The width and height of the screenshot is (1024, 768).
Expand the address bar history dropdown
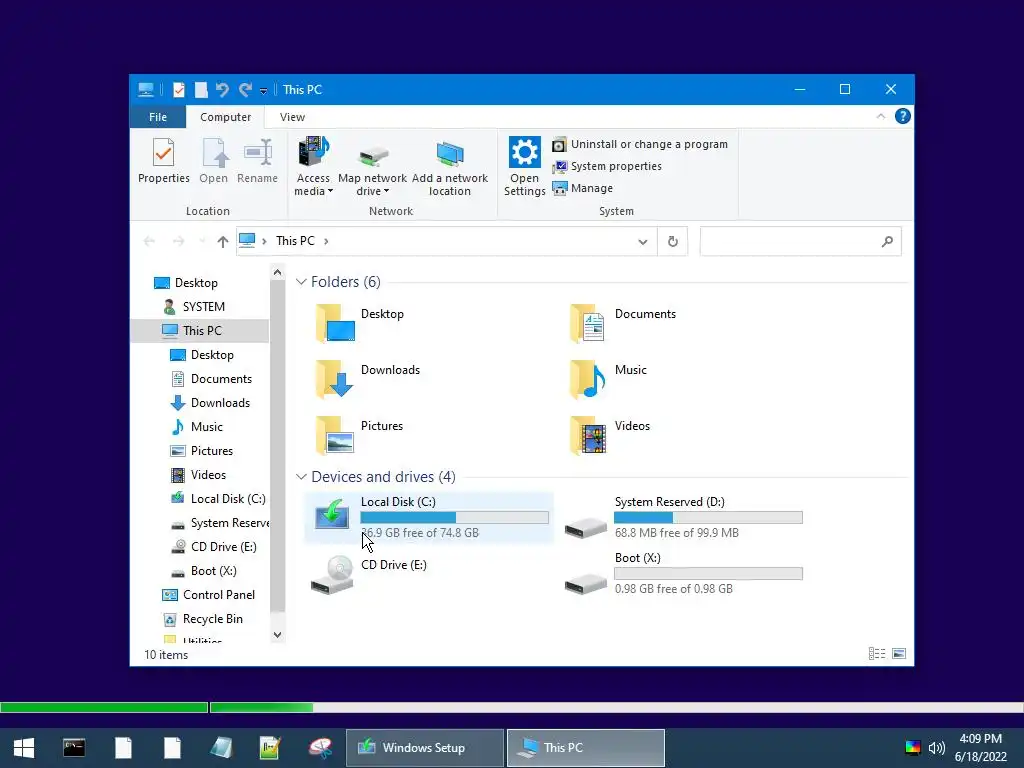pos(643,242)
